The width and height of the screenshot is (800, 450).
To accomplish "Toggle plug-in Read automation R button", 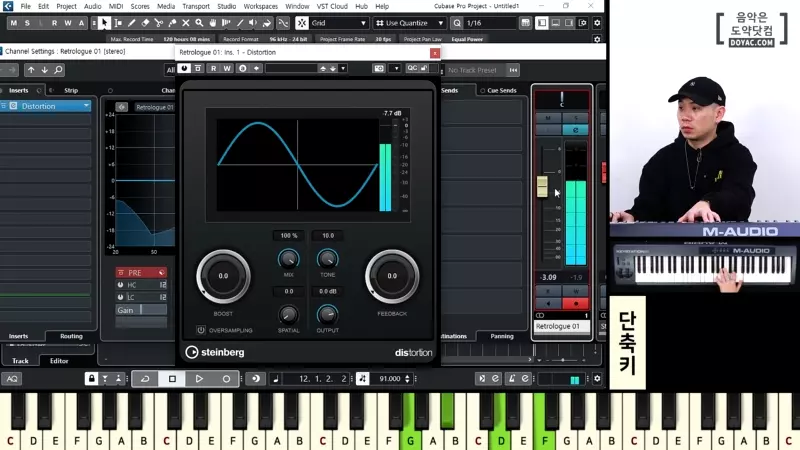I will coord(214,68).
